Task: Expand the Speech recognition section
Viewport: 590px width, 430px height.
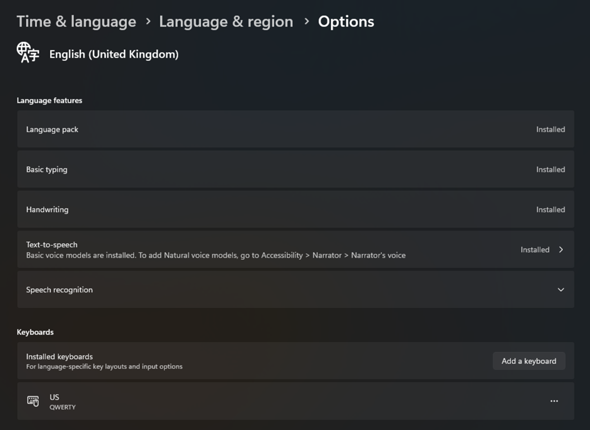Action: 561,290
